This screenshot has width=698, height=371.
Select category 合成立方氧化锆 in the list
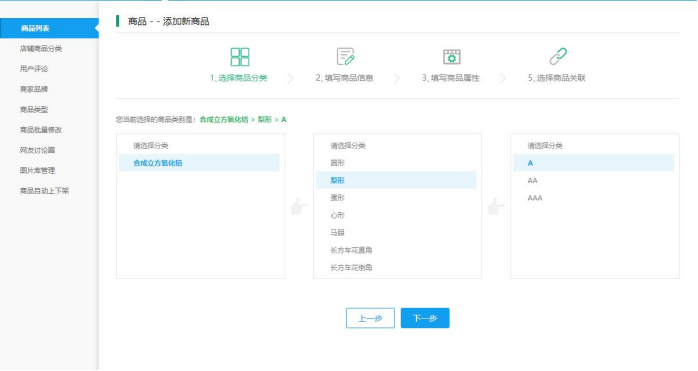click(x=199, y=163)
